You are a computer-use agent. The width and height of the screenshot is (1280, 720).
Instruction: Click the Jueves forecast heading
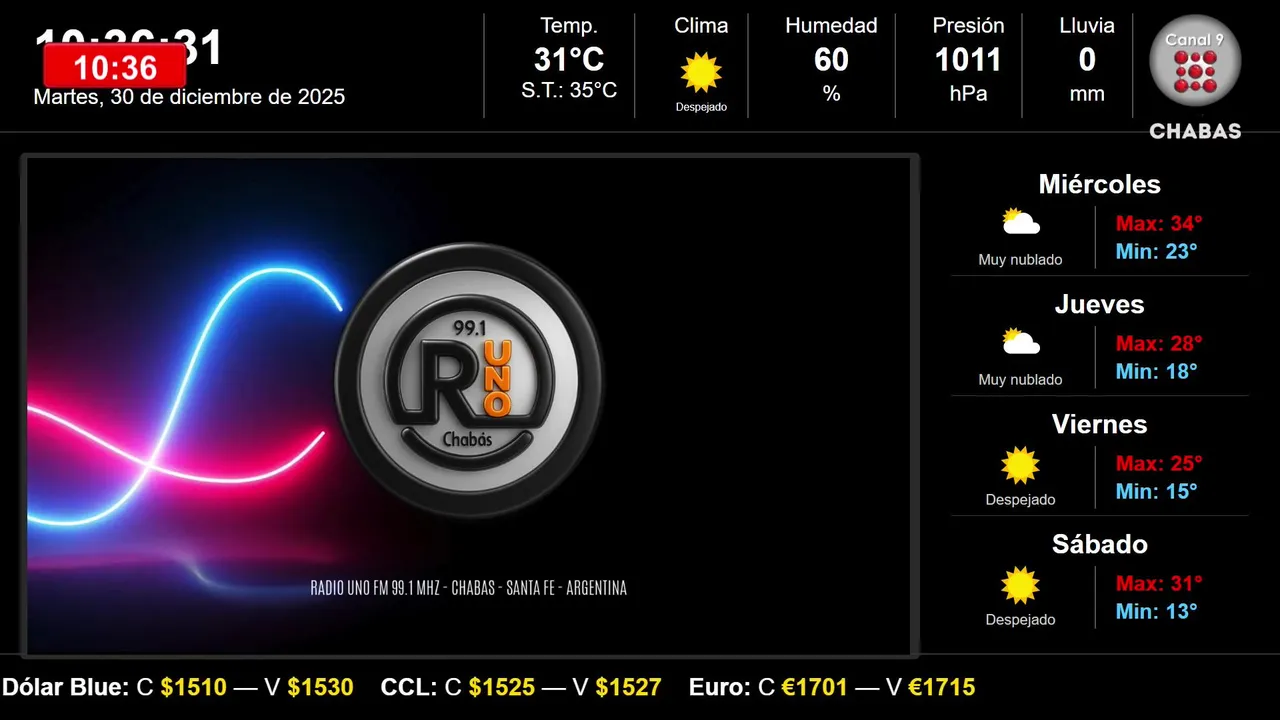(x=1099, y=304)
